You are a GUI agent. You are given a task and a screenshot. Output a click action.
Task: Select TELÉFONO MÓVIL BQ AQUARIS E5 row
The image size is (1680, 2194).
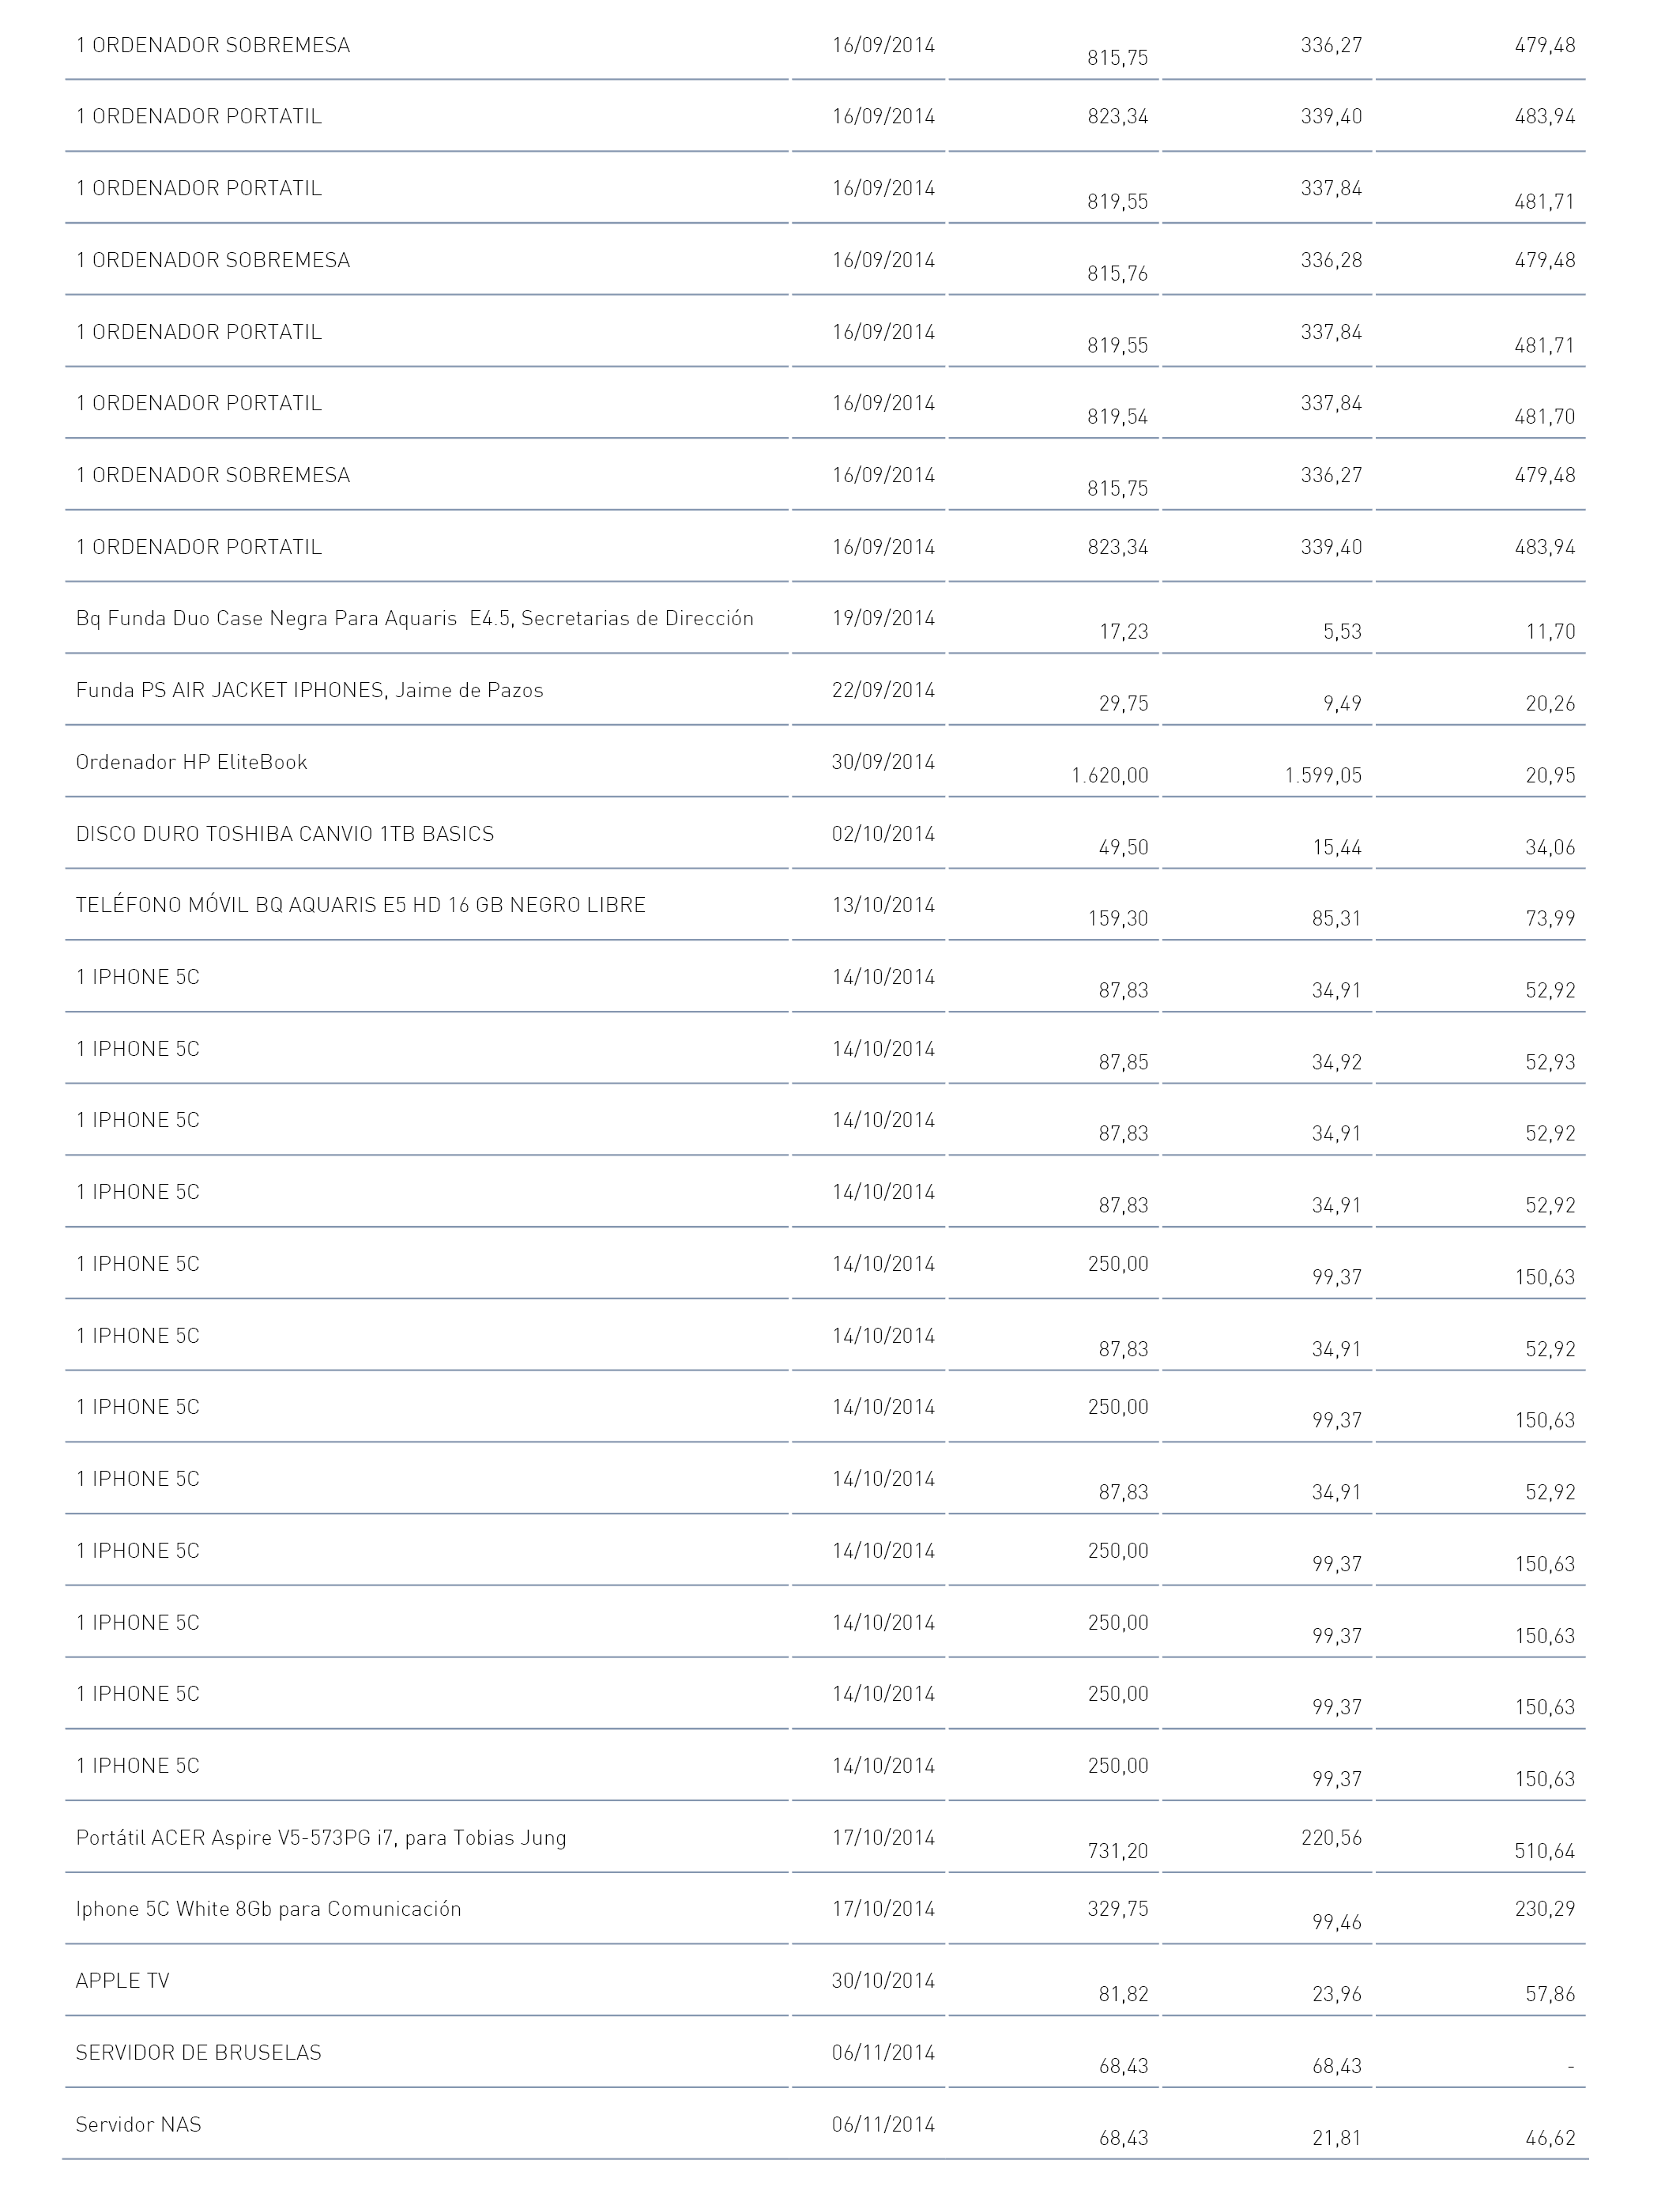[x=360, y=905]
